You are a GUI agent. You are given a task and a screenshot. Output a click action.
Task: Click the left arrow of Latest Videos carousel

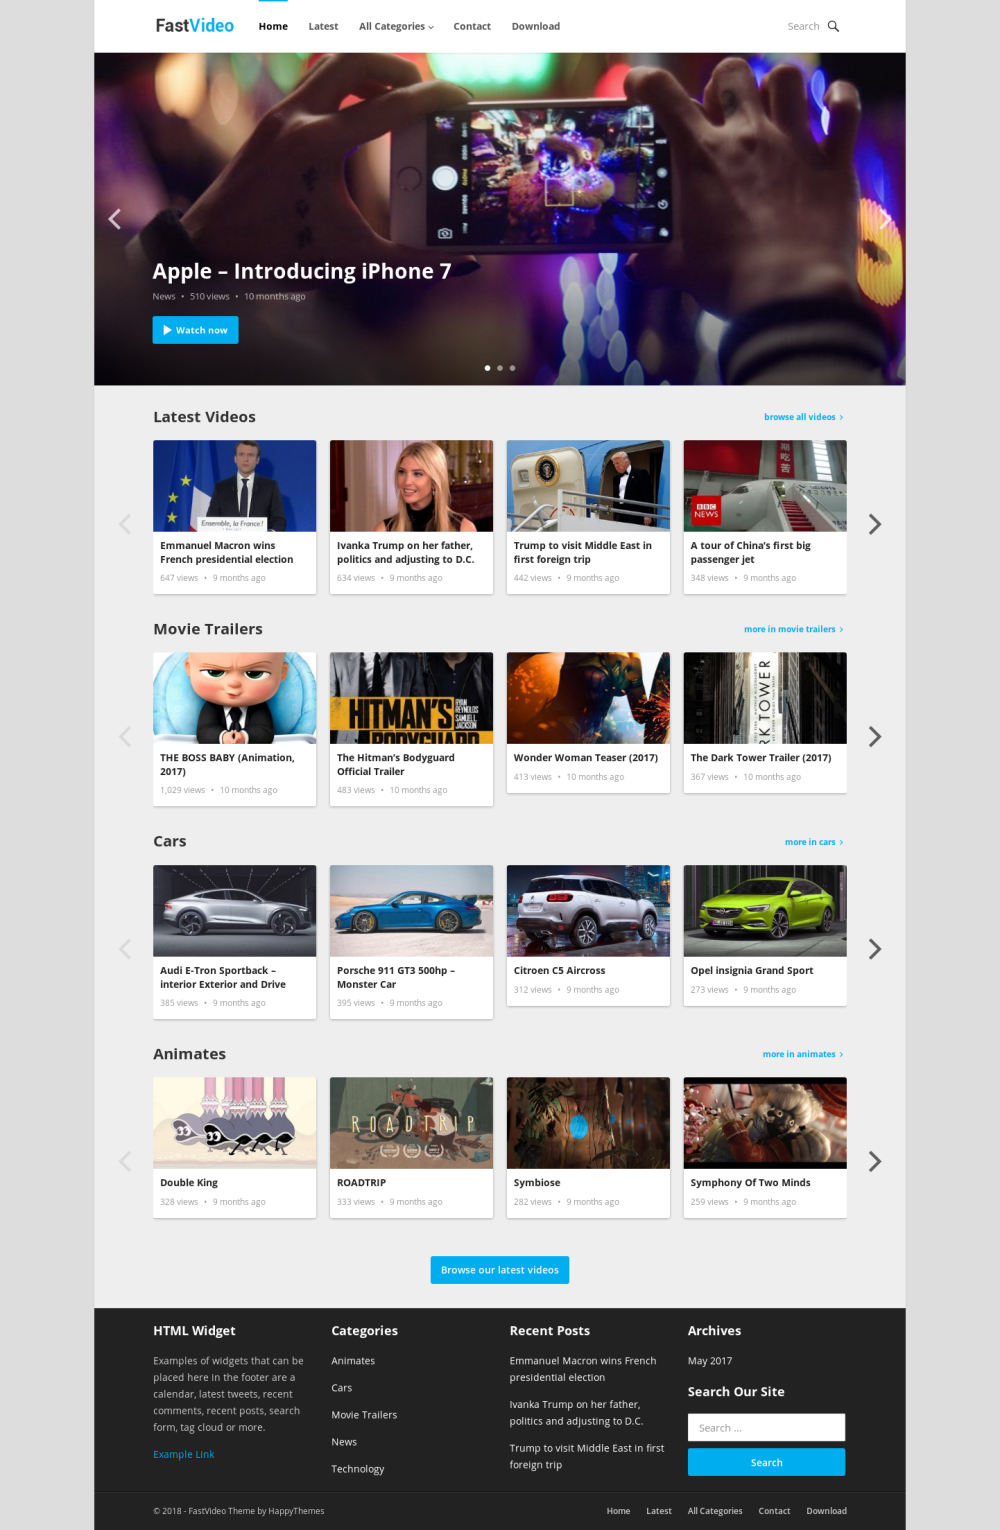(x=124, y=523)
